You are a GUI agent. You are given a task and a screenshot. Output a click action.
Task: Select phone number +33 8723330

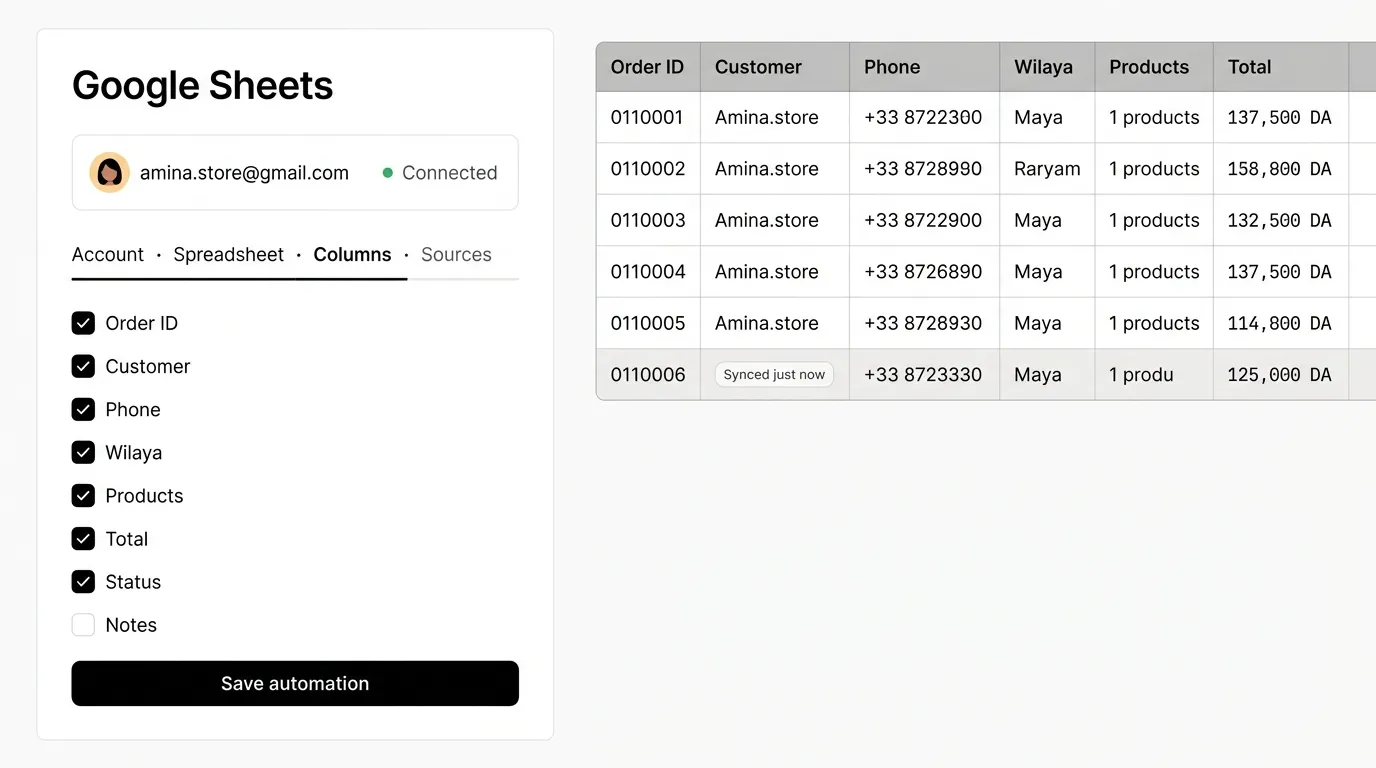click(923, 375)
